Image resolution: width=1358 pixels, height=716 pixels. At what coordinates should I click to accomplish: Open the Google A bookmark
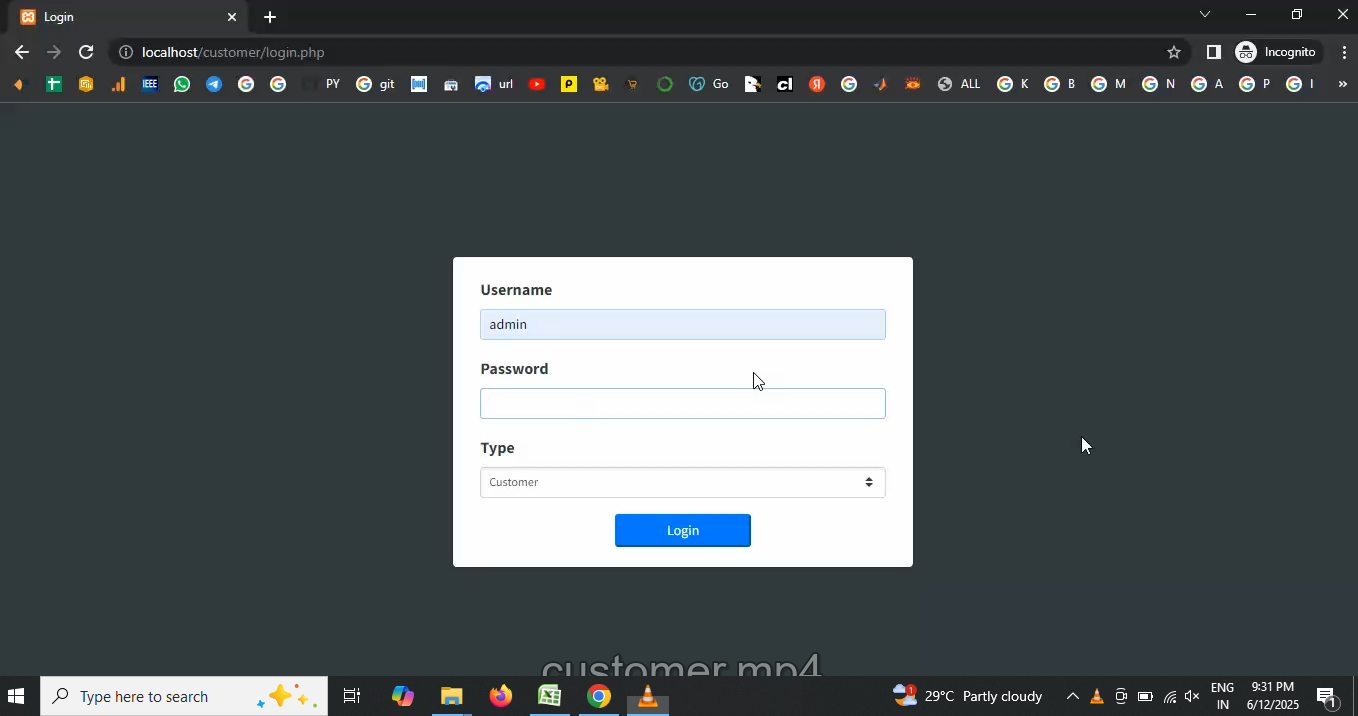coord(1207,84)
